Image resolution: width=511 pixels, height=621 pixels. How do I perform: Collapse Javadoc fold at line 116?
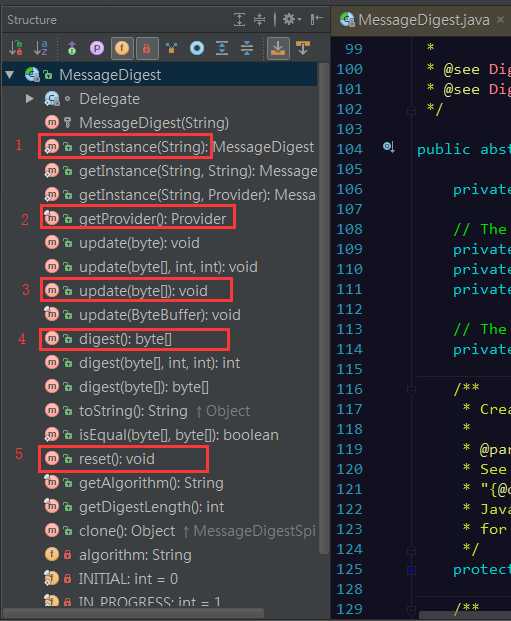[411, 389]
